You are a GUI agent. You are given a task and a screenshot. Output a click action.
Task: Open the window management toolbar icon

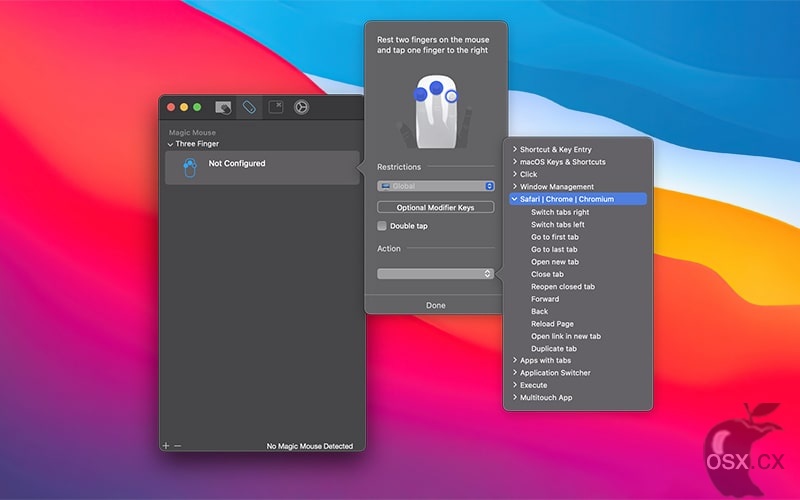[276, 107]
